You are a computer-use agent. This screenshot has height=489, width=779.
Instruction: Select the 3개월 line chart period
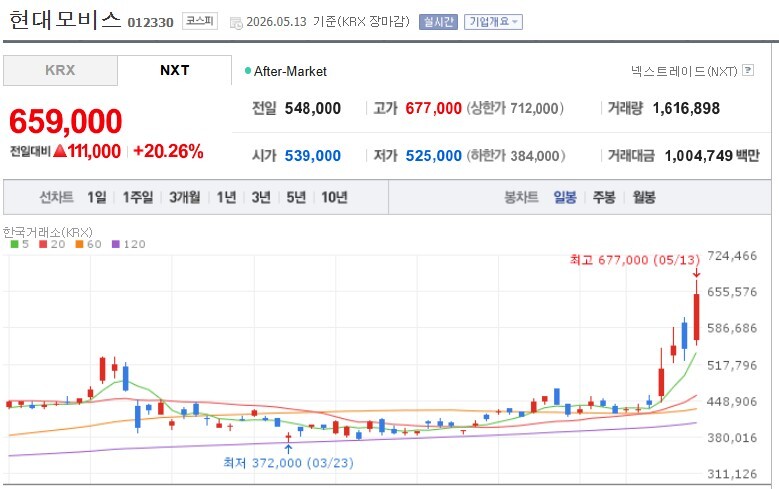pos(185,197)
